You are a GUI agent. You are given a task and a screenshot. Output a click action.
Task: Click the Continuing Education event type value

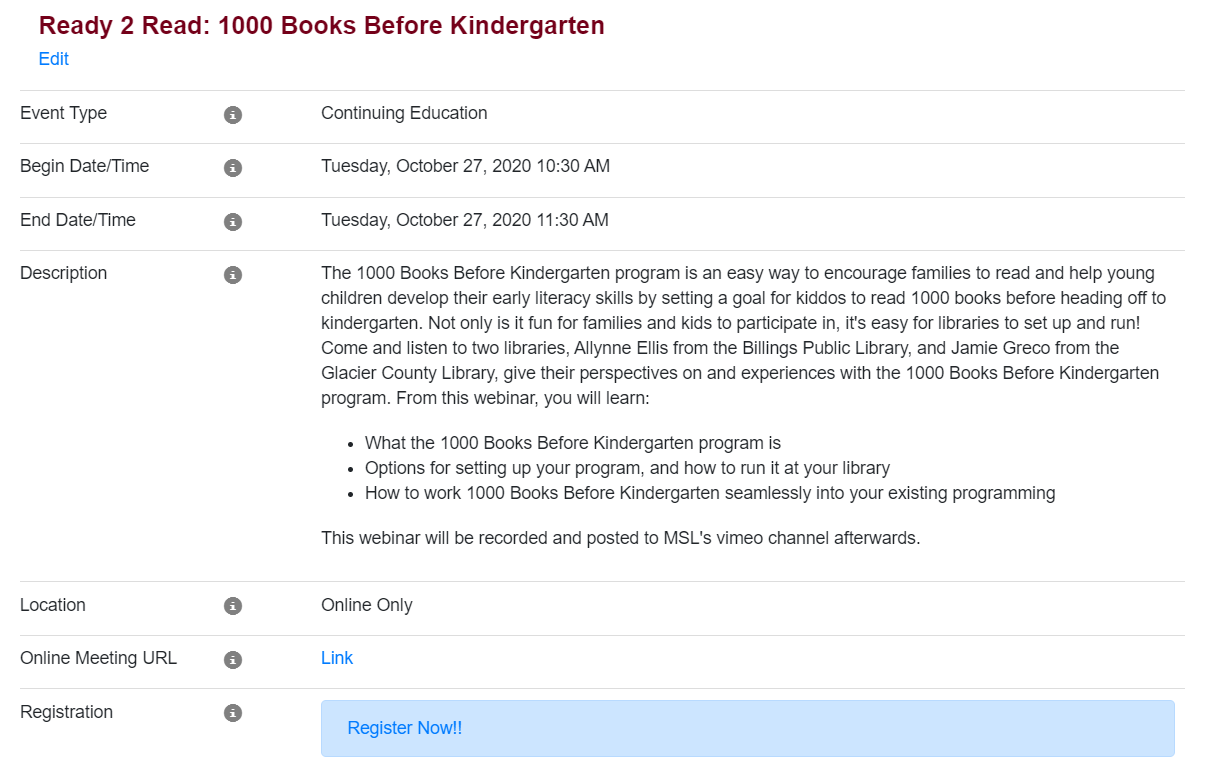tap(404, 113)
